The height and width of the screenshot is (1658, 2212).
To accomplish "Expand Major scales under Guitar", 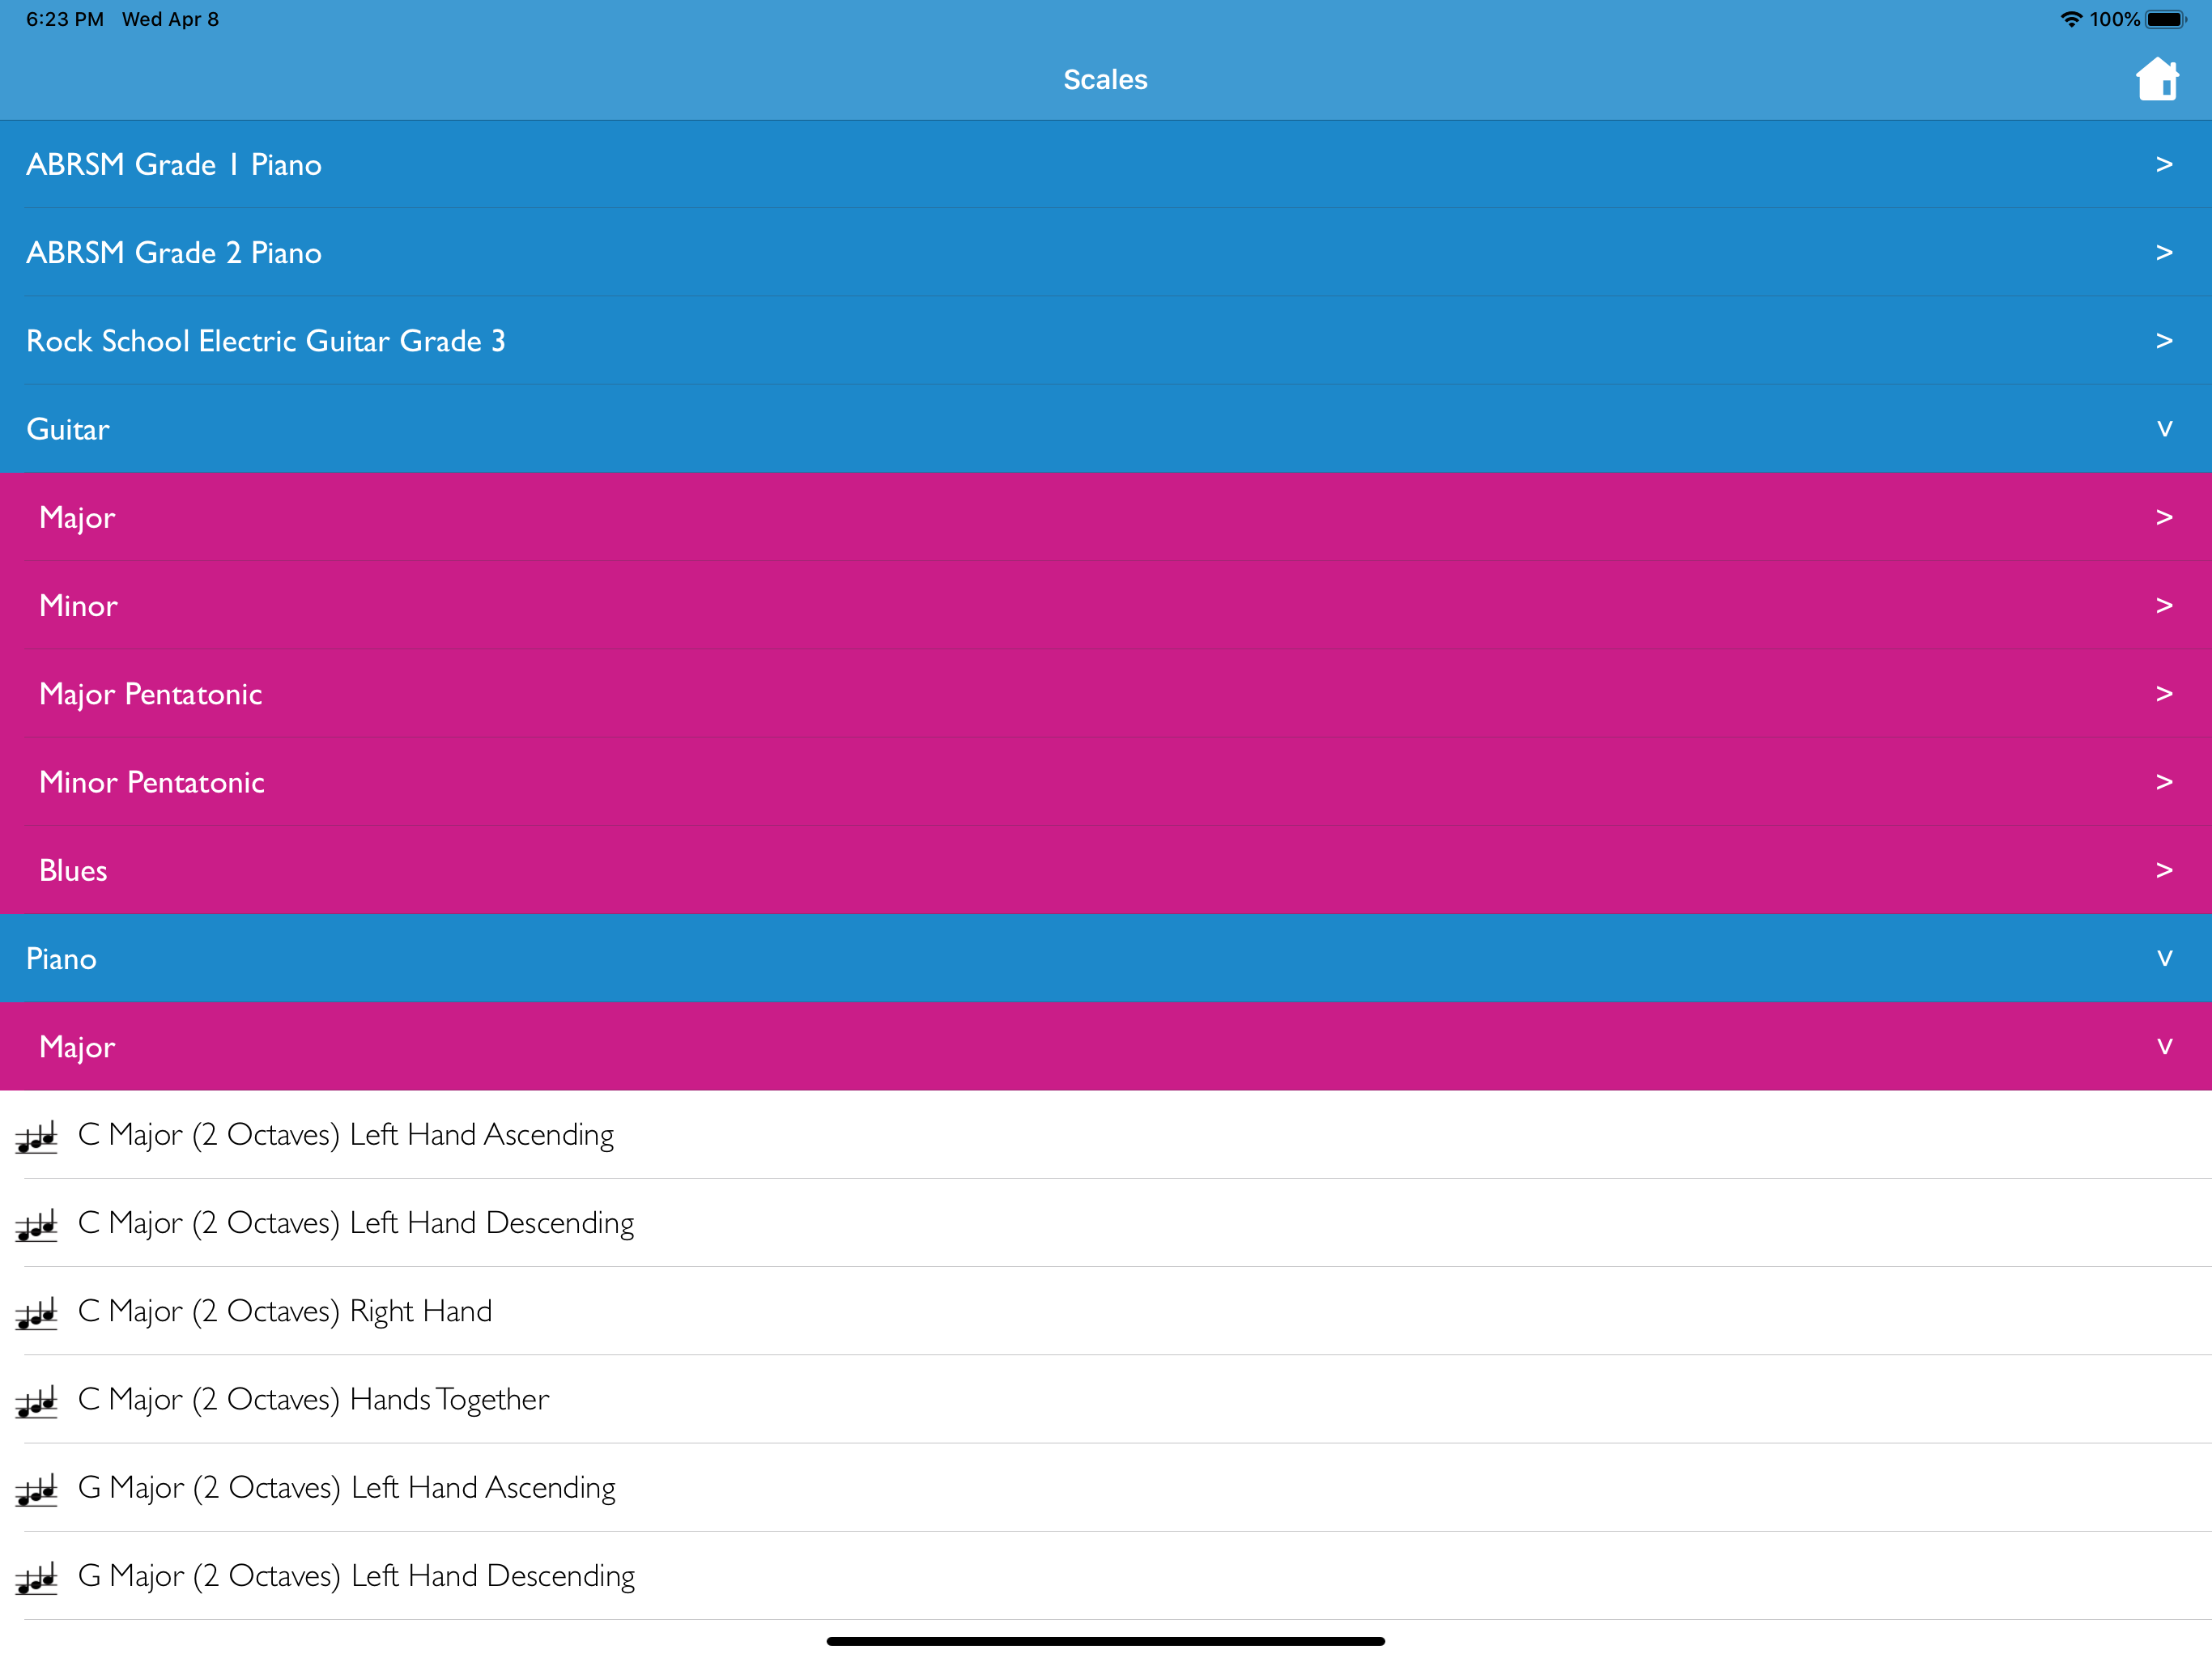I will (x=1106, y=517).
